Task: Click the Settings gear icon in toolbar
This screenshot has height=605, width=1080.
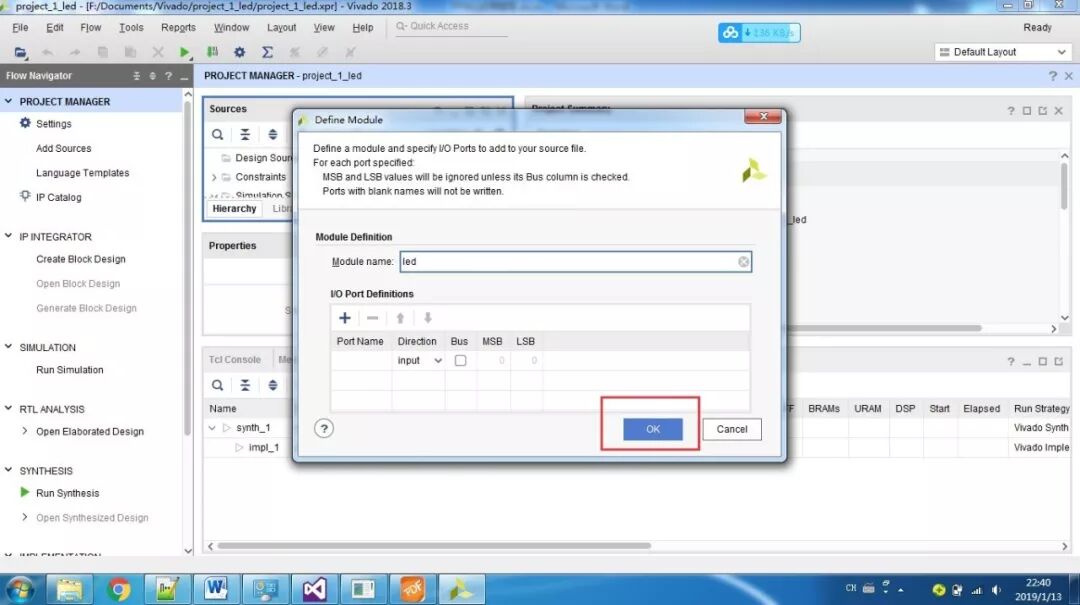Action: pos(239,52)
